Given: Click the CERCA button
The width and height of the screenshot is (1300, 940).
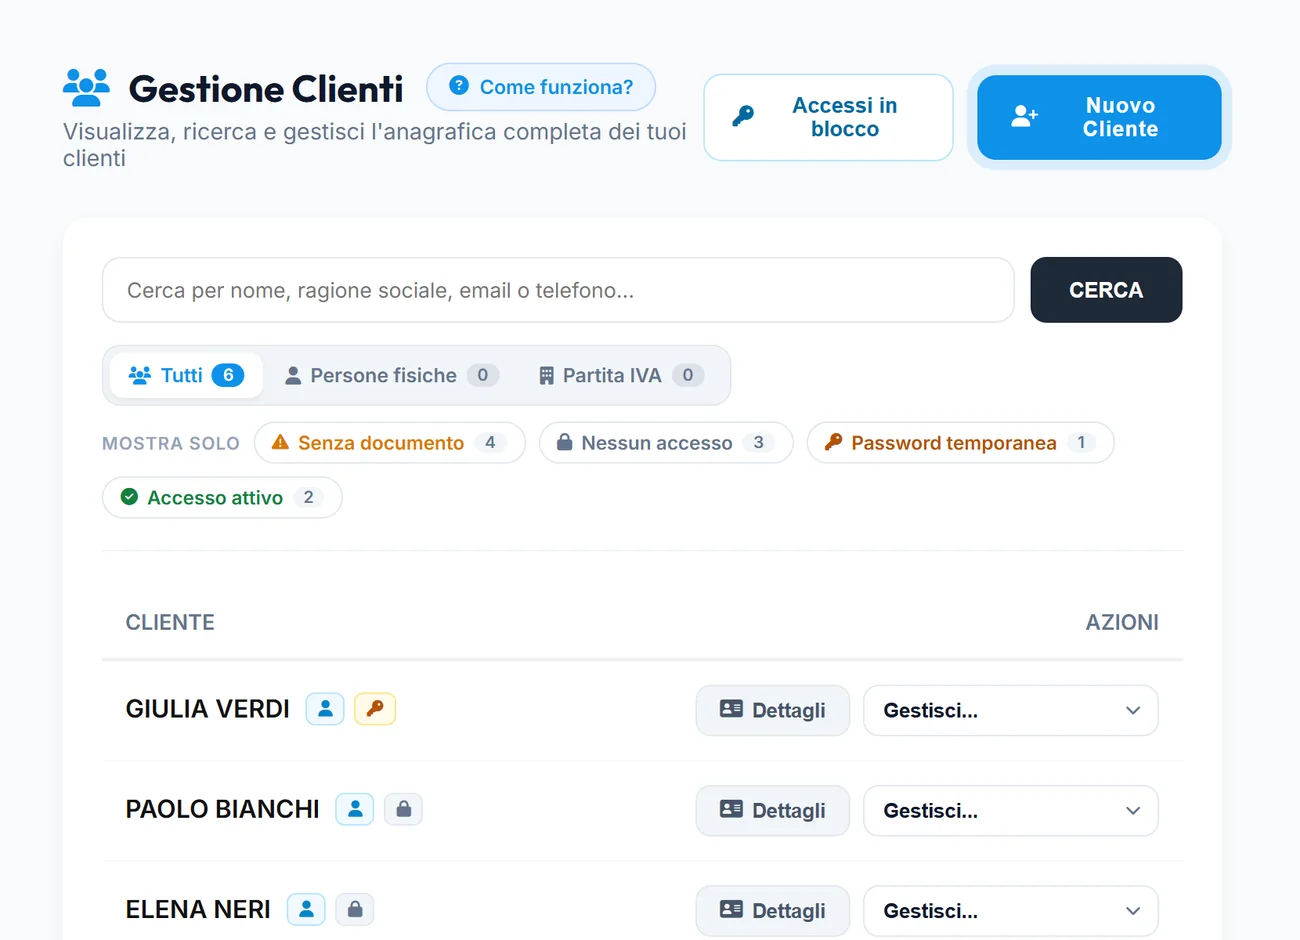Looking at the screenshot, I should tap(1106, 290).
